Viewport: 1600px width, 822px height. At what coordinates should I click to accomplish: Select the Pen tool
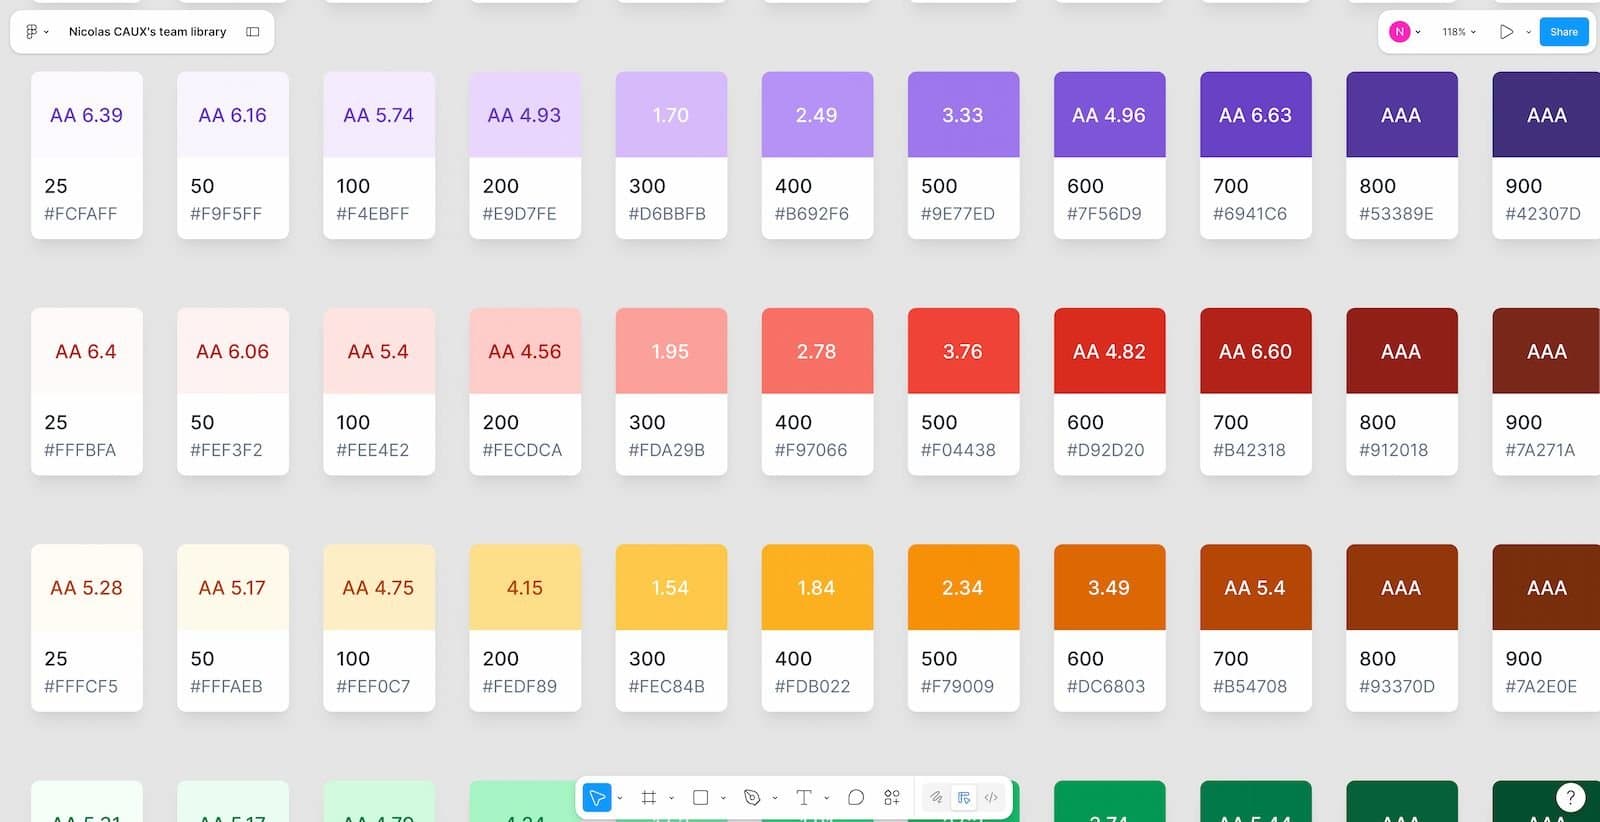coord(752,797)
